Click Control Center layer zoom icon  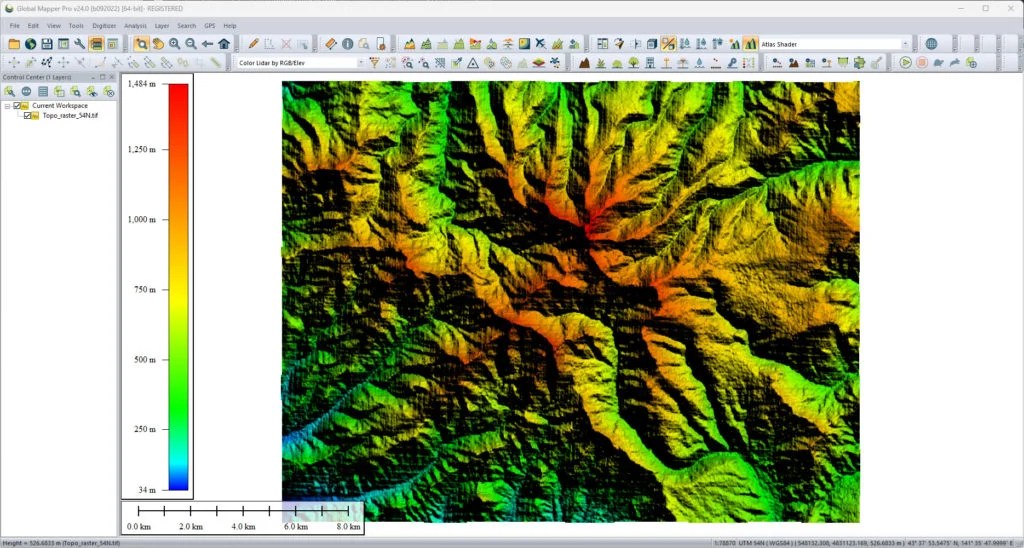(x=76, y=91)
